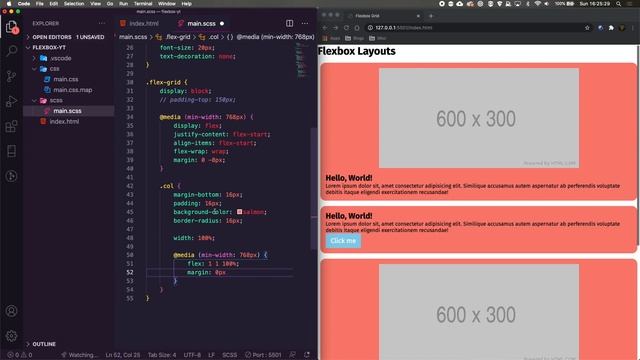This screenshot has height=360, width=640.
Task: Change language mode SCSS in status bar
Action: (x=229, y=355)
